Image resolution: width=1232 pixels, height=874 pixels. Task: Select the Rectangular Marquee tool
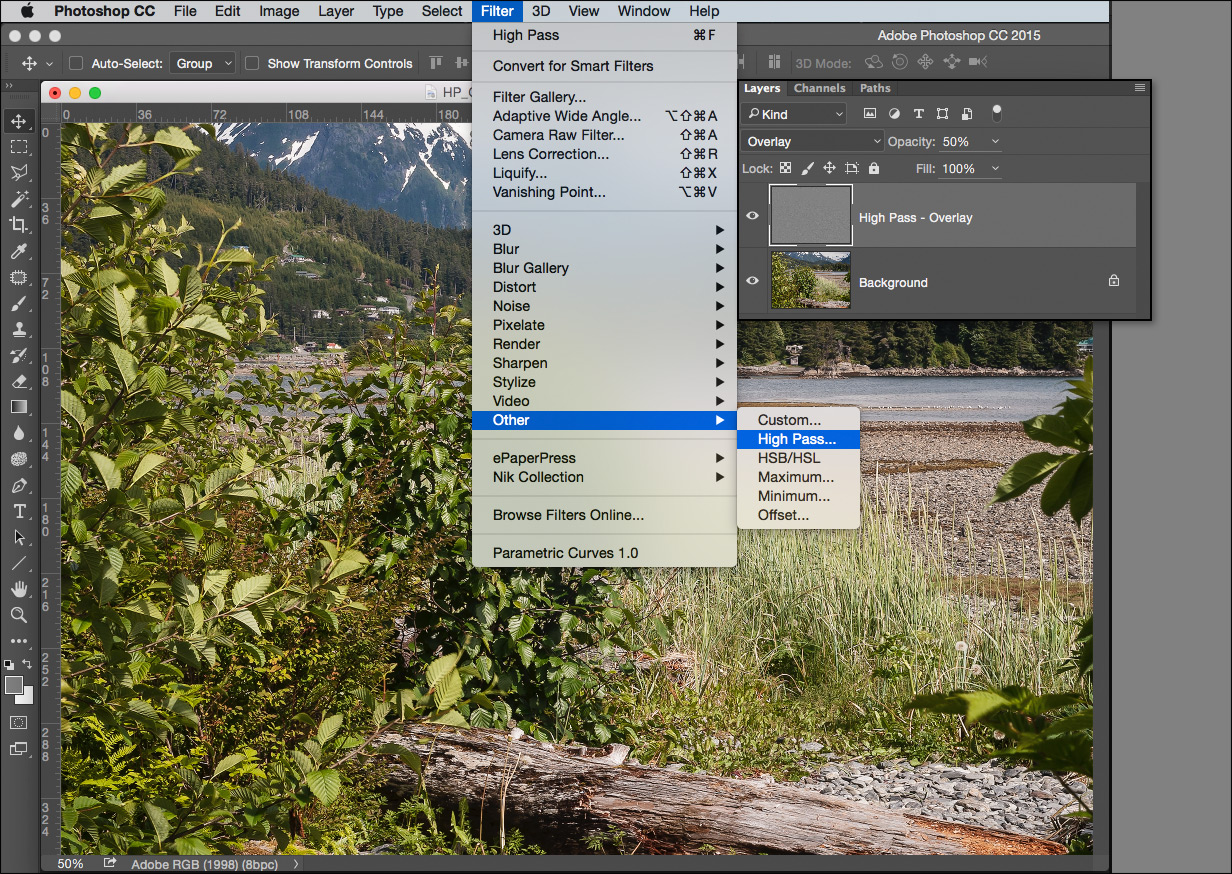click(19, 147)
